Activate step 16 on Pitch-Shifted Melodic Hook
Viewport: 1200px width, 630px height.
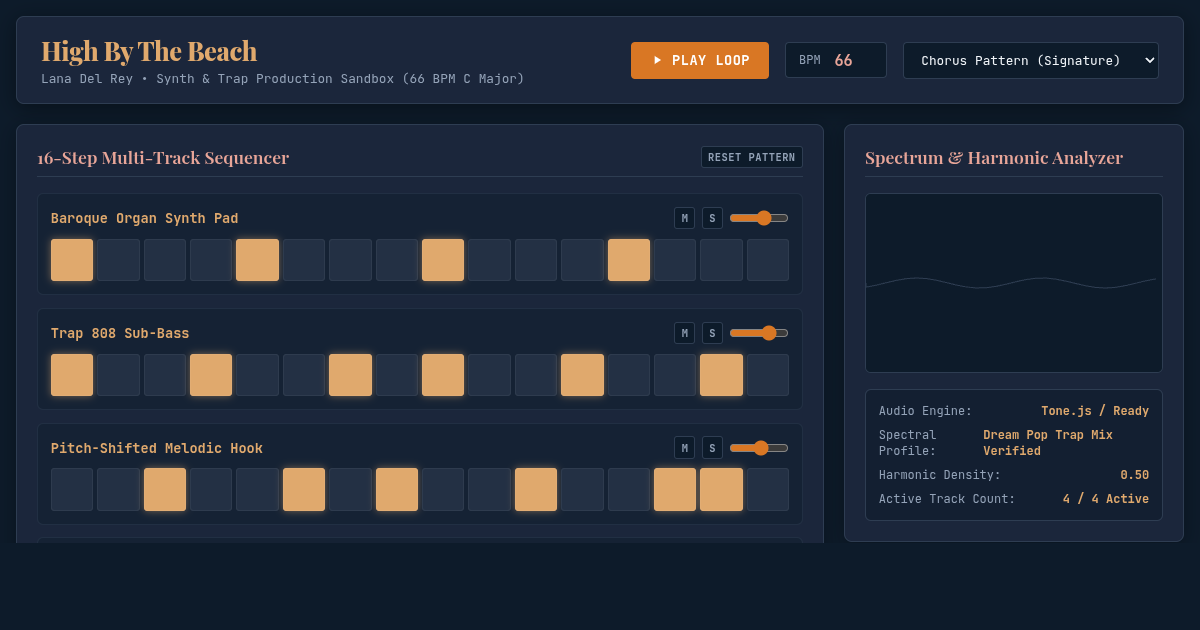768,490
